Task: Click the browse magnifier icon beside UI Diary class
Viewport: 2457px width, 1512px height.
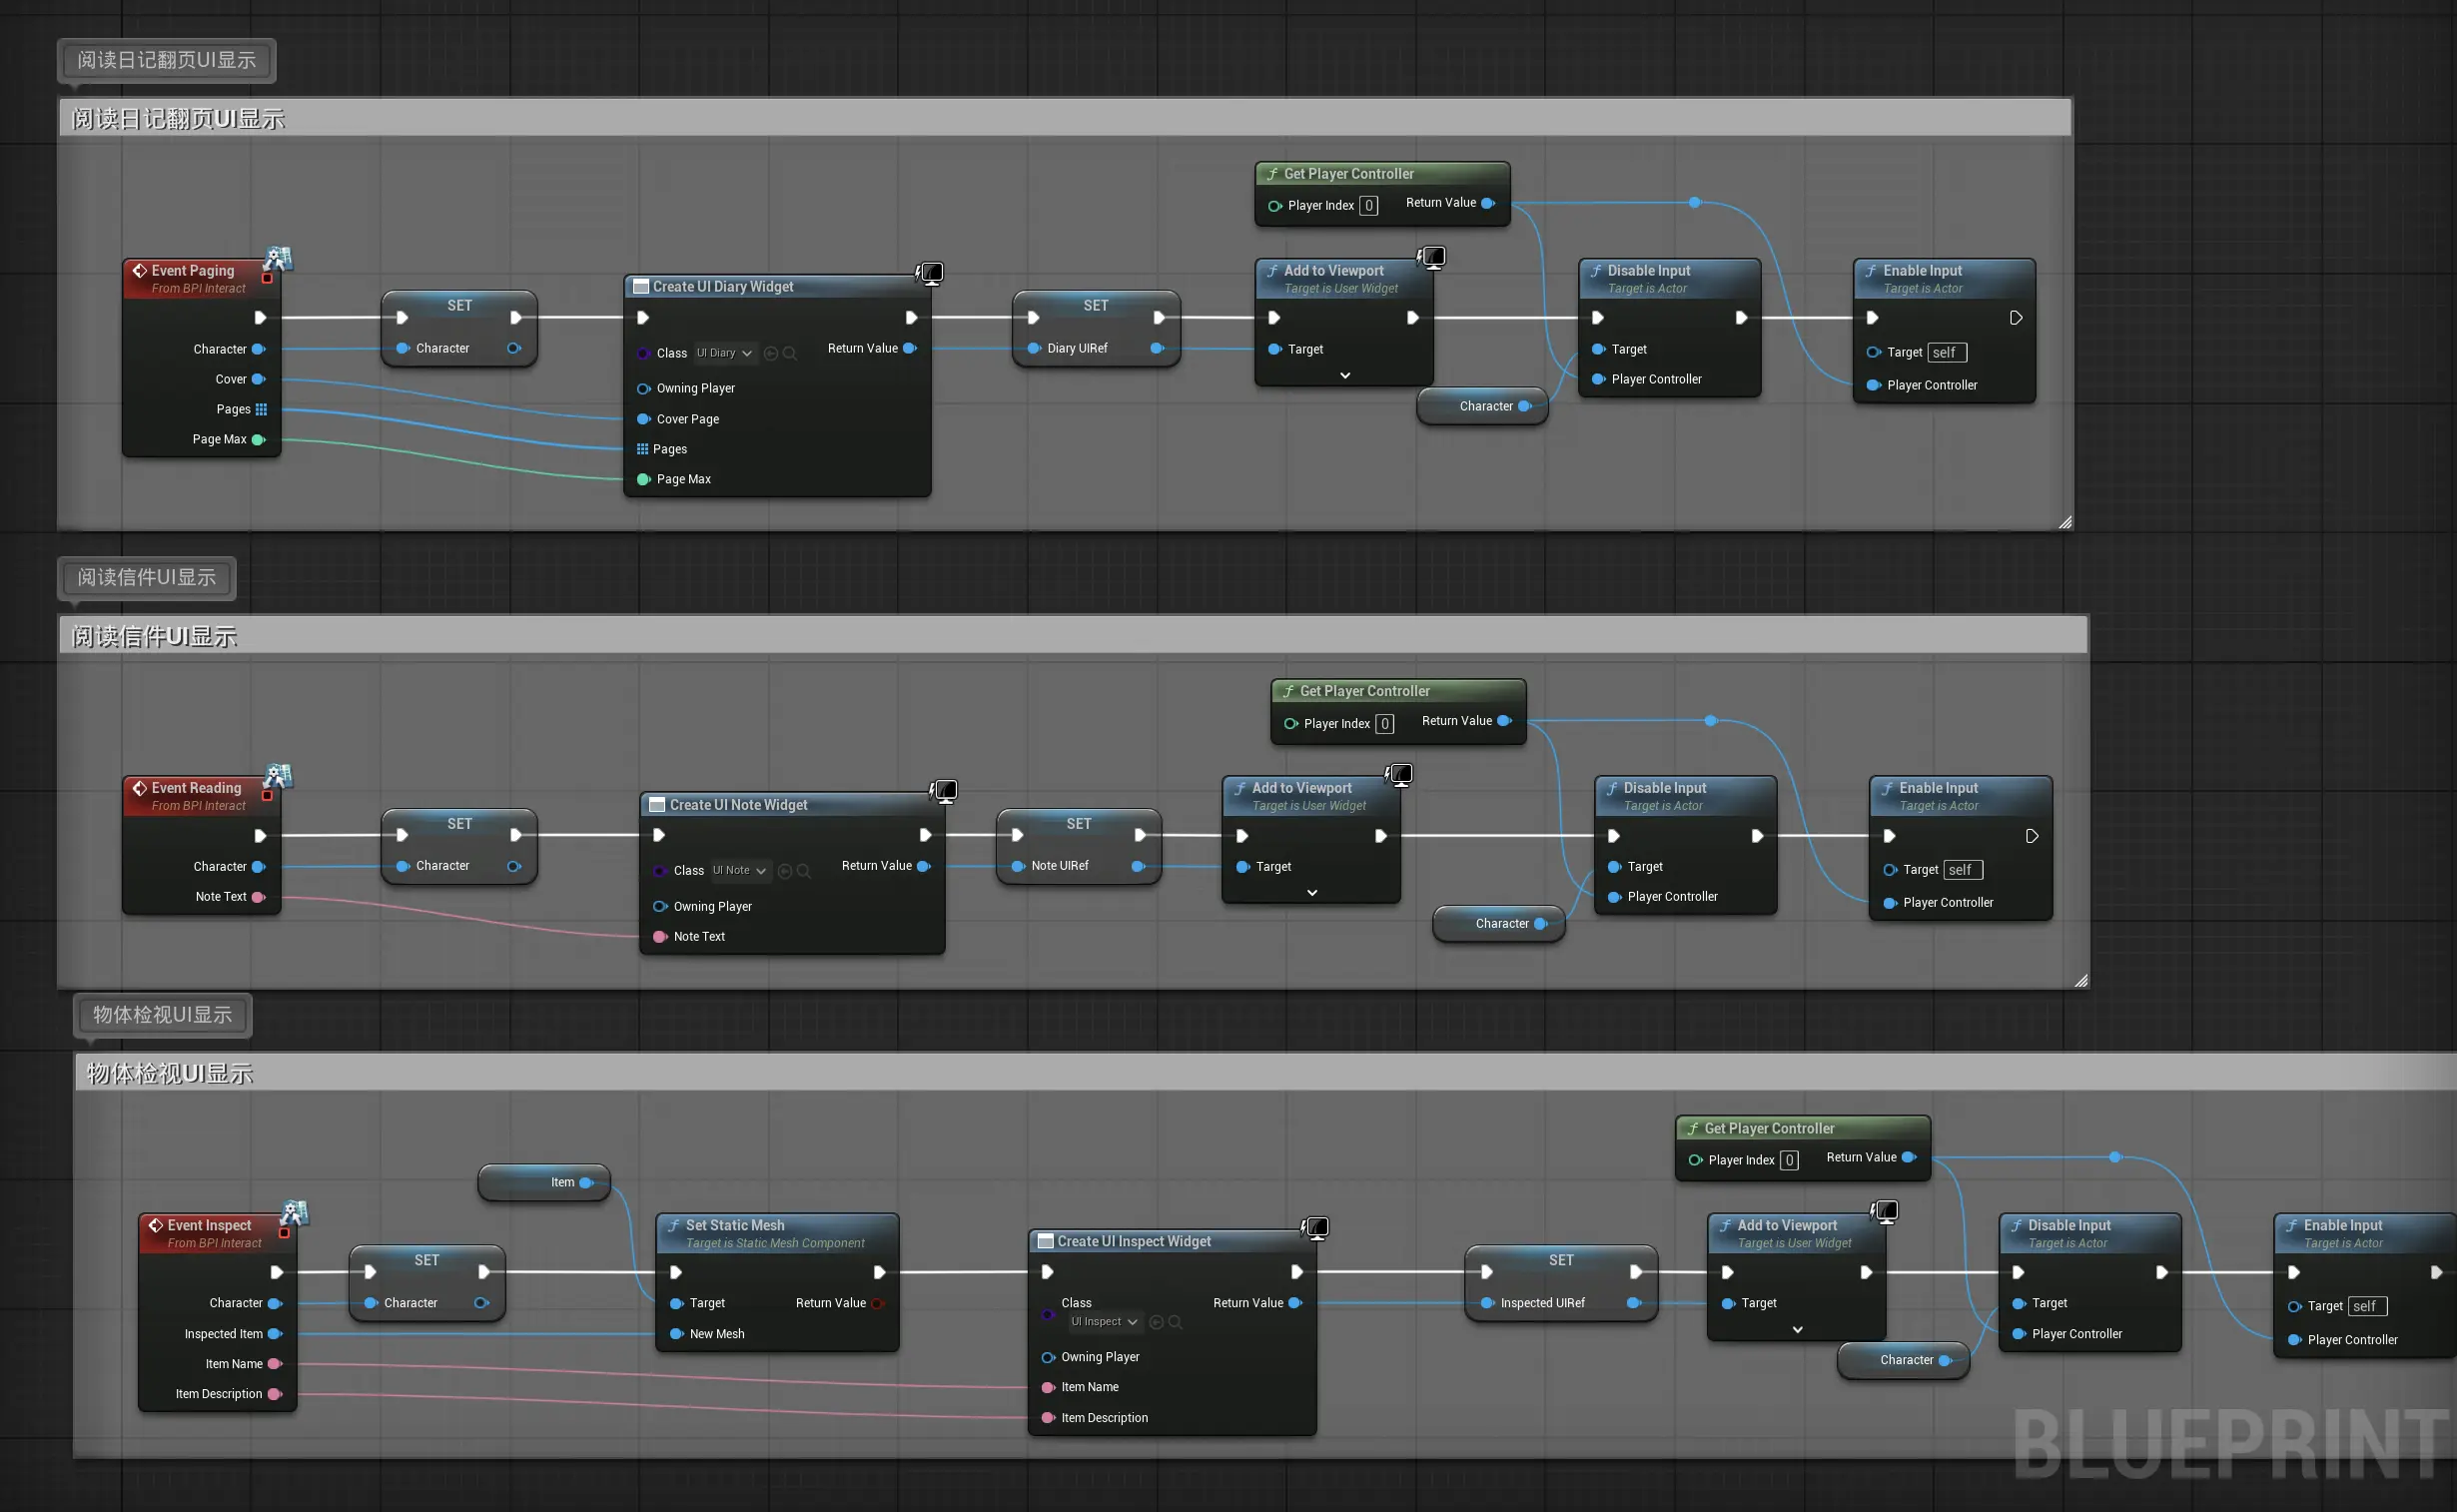Action: 790,353
